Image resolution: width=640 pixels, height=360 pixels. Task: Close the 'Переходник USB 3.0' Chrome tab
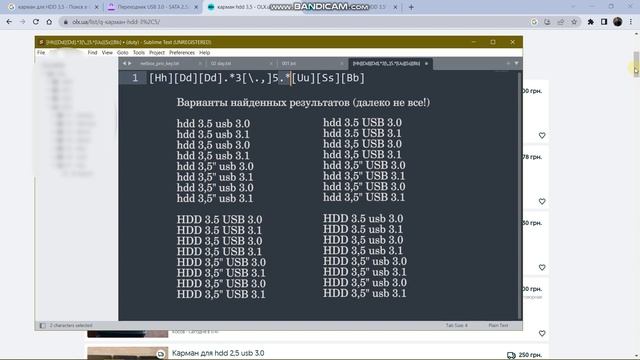[196, 7]
